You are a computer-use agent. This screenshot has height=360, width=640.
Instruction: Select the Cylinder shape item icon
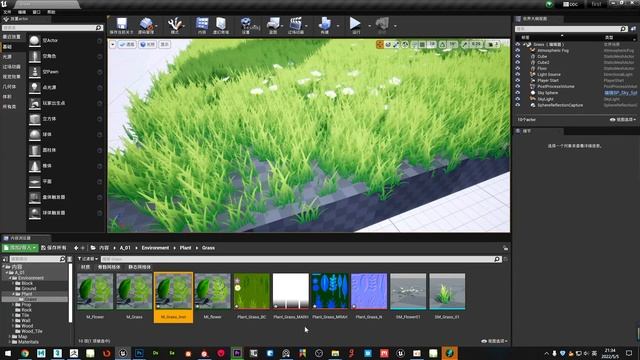pyautogui.click(x=35, y=150)
